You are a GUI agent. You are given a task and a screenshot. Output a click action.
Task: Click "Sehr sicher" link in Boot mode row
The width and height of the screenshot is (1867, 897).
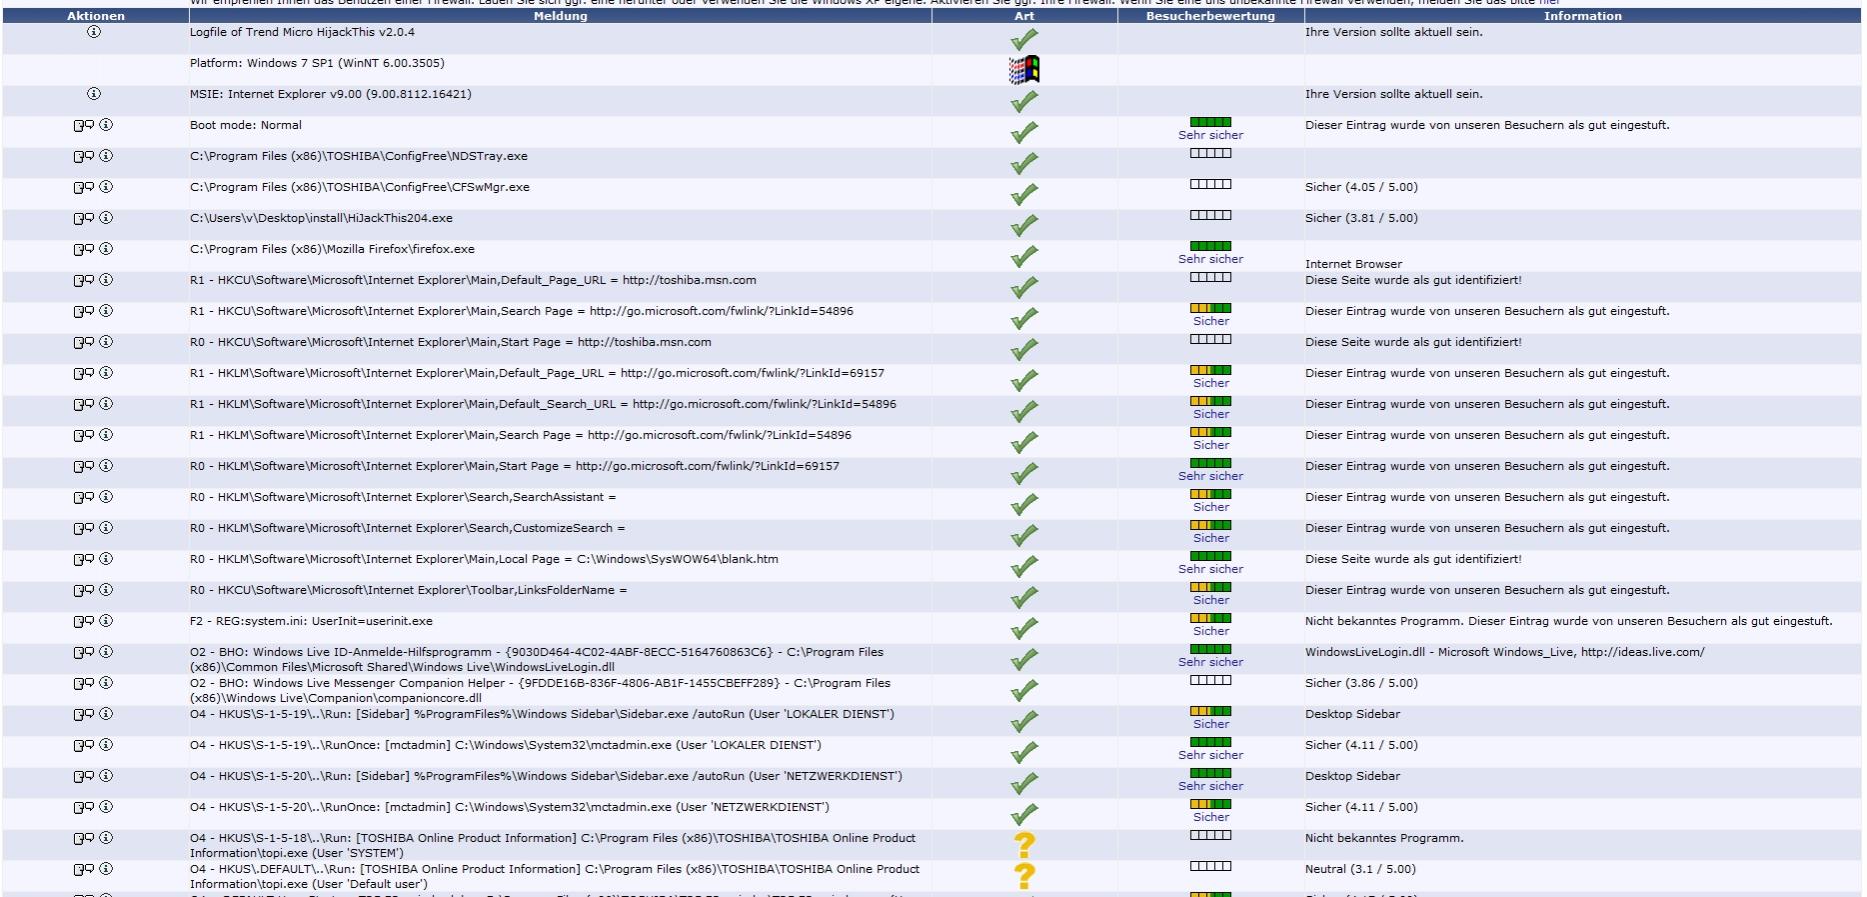click(x=1210, y=135)
